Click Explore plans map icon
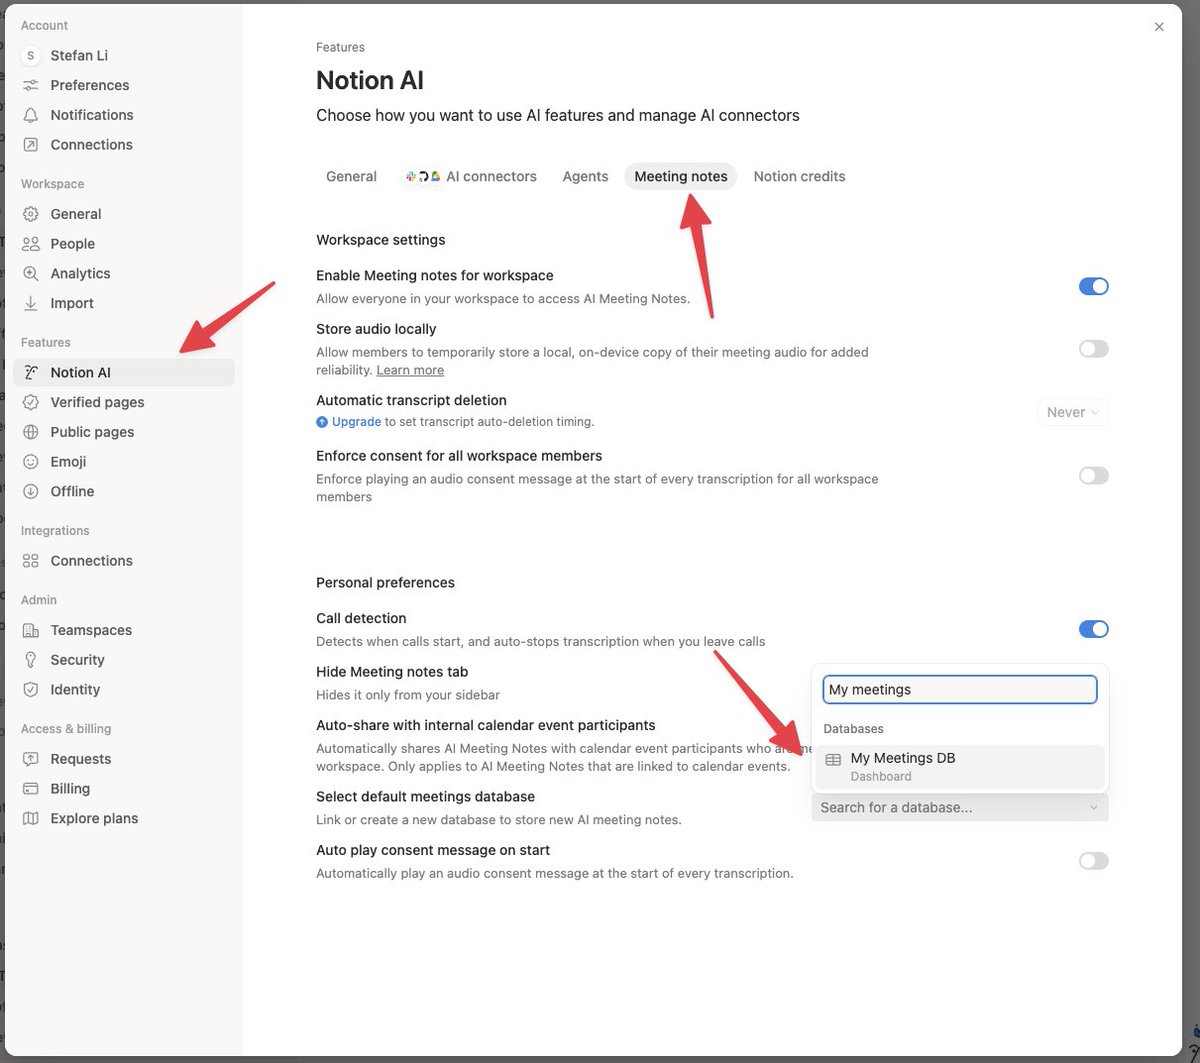Viewport: 1200px width, 1063px height. click(31, 818)
